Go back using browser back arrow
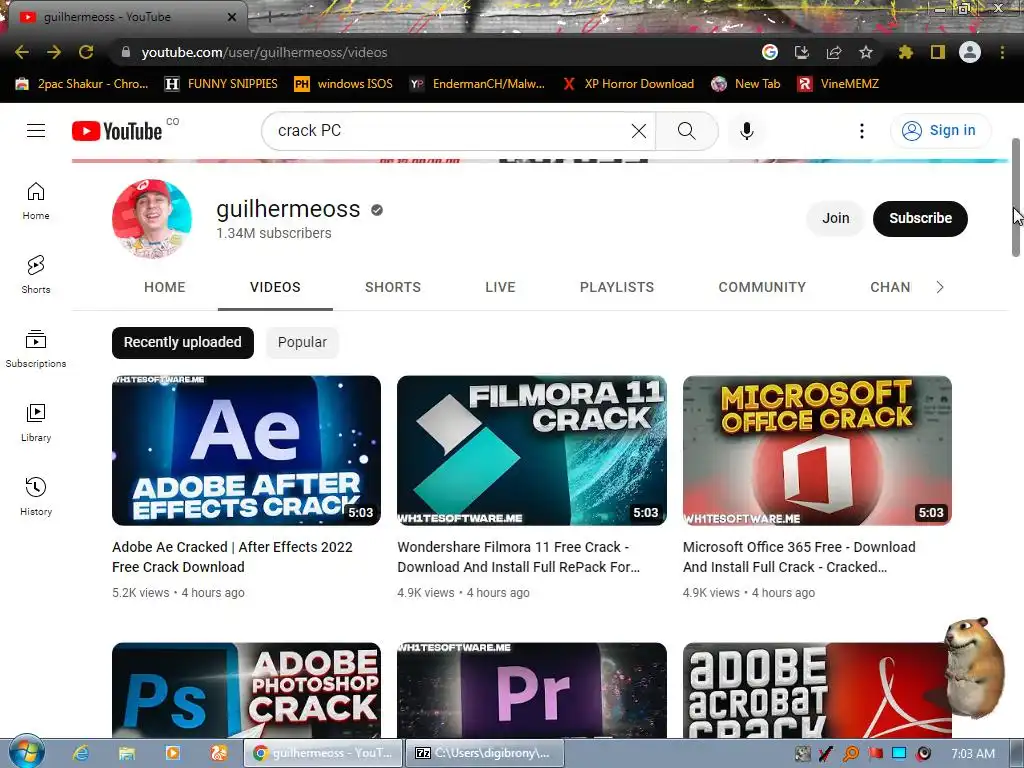The height and width of the screenshot is (768, 1024). tap(22, 52)
